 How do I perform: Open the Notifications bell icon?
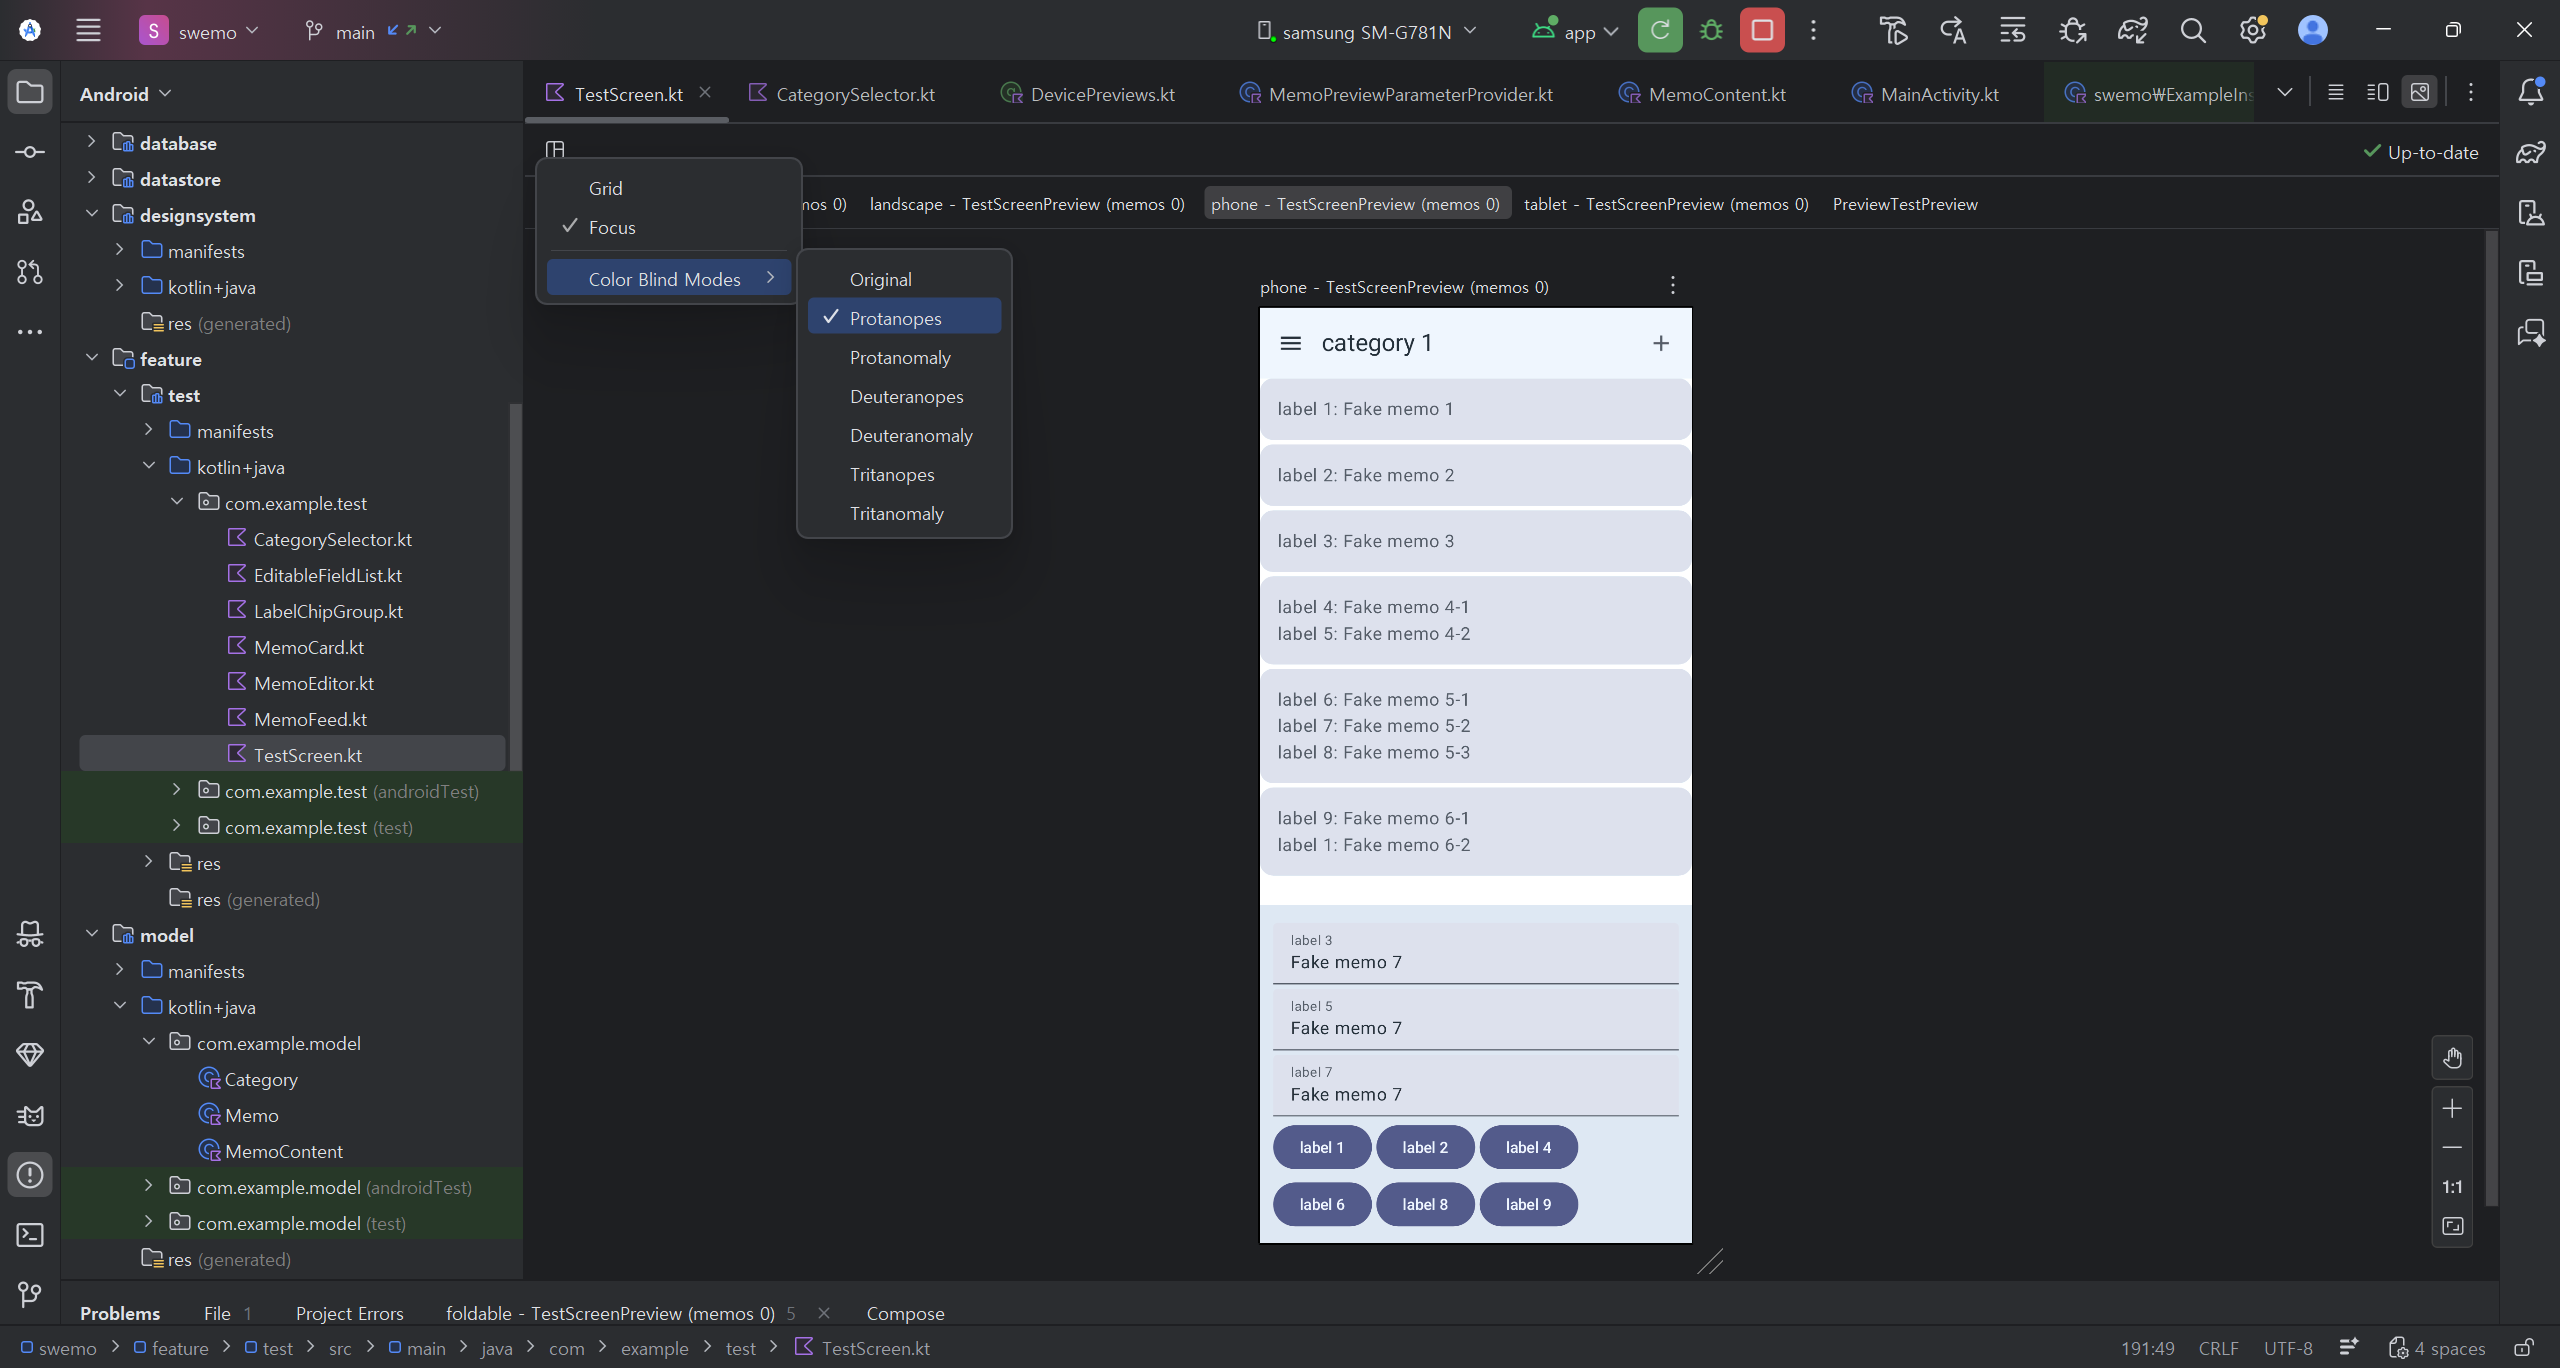click(x=2531, y=92)
